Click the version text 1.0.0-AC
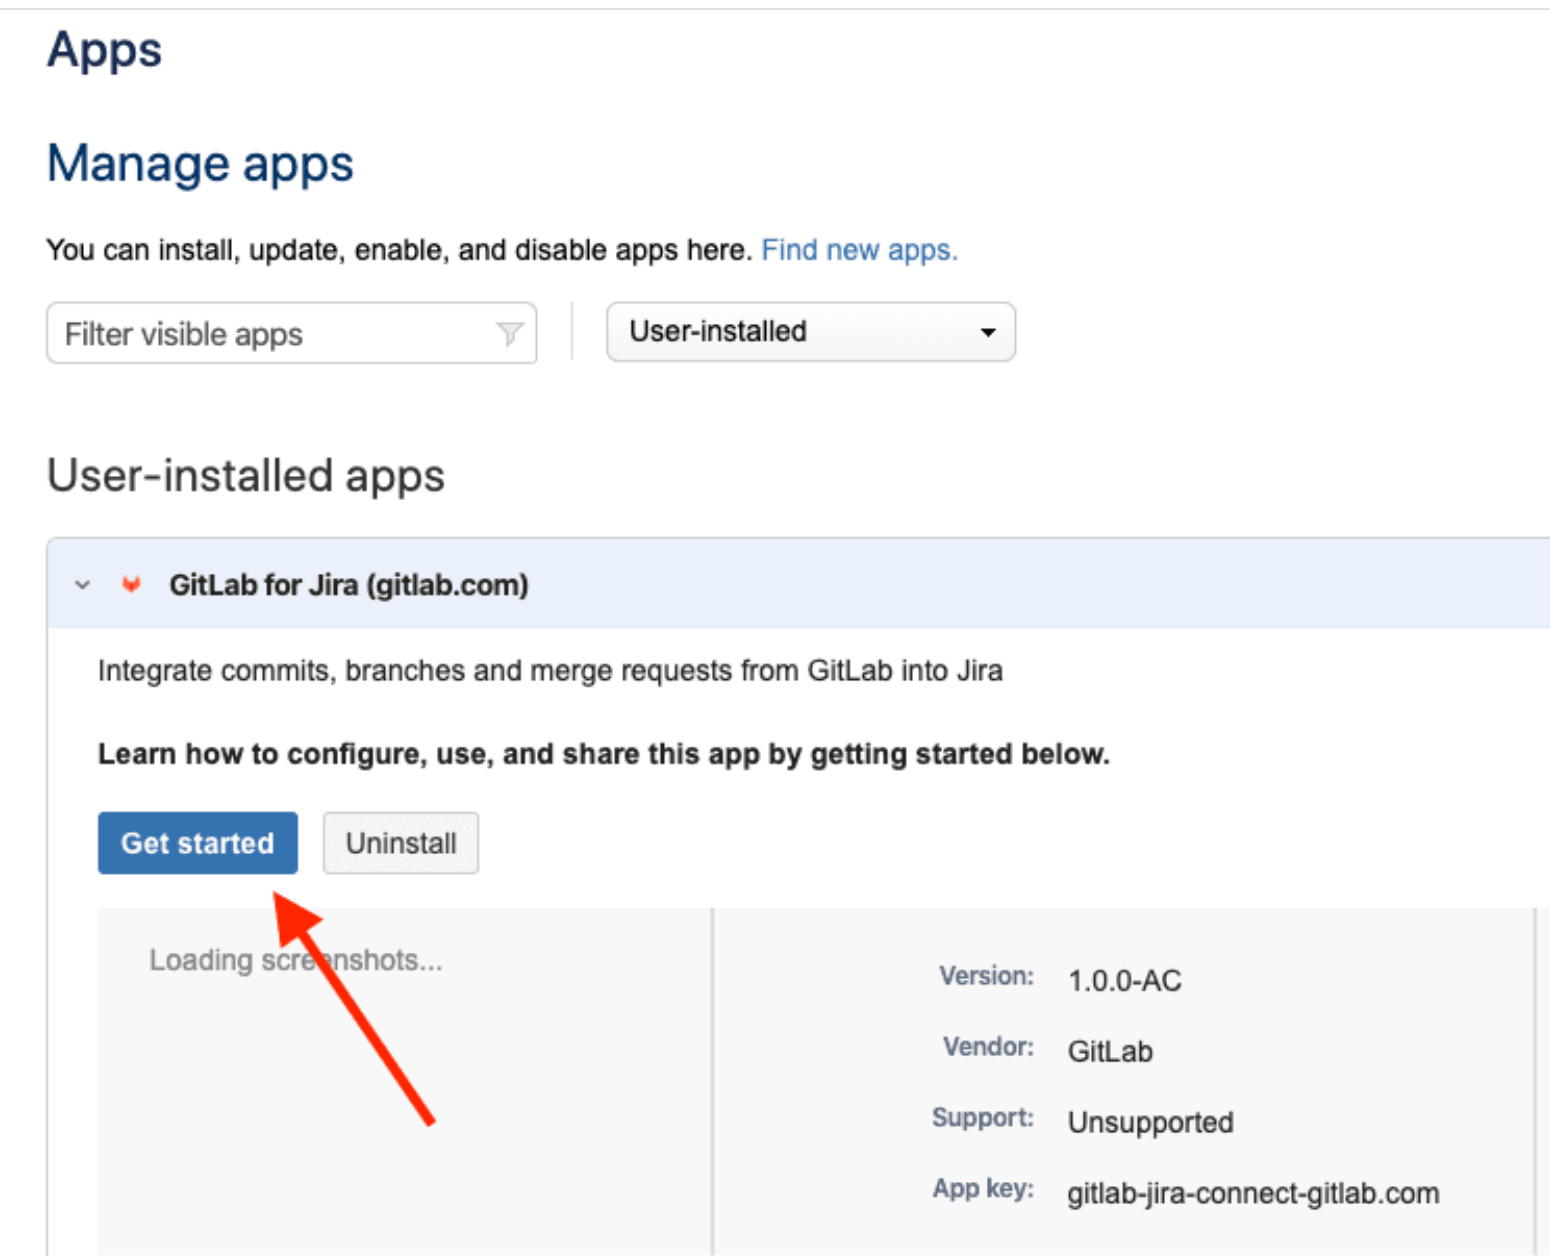 coord(1124,981)
